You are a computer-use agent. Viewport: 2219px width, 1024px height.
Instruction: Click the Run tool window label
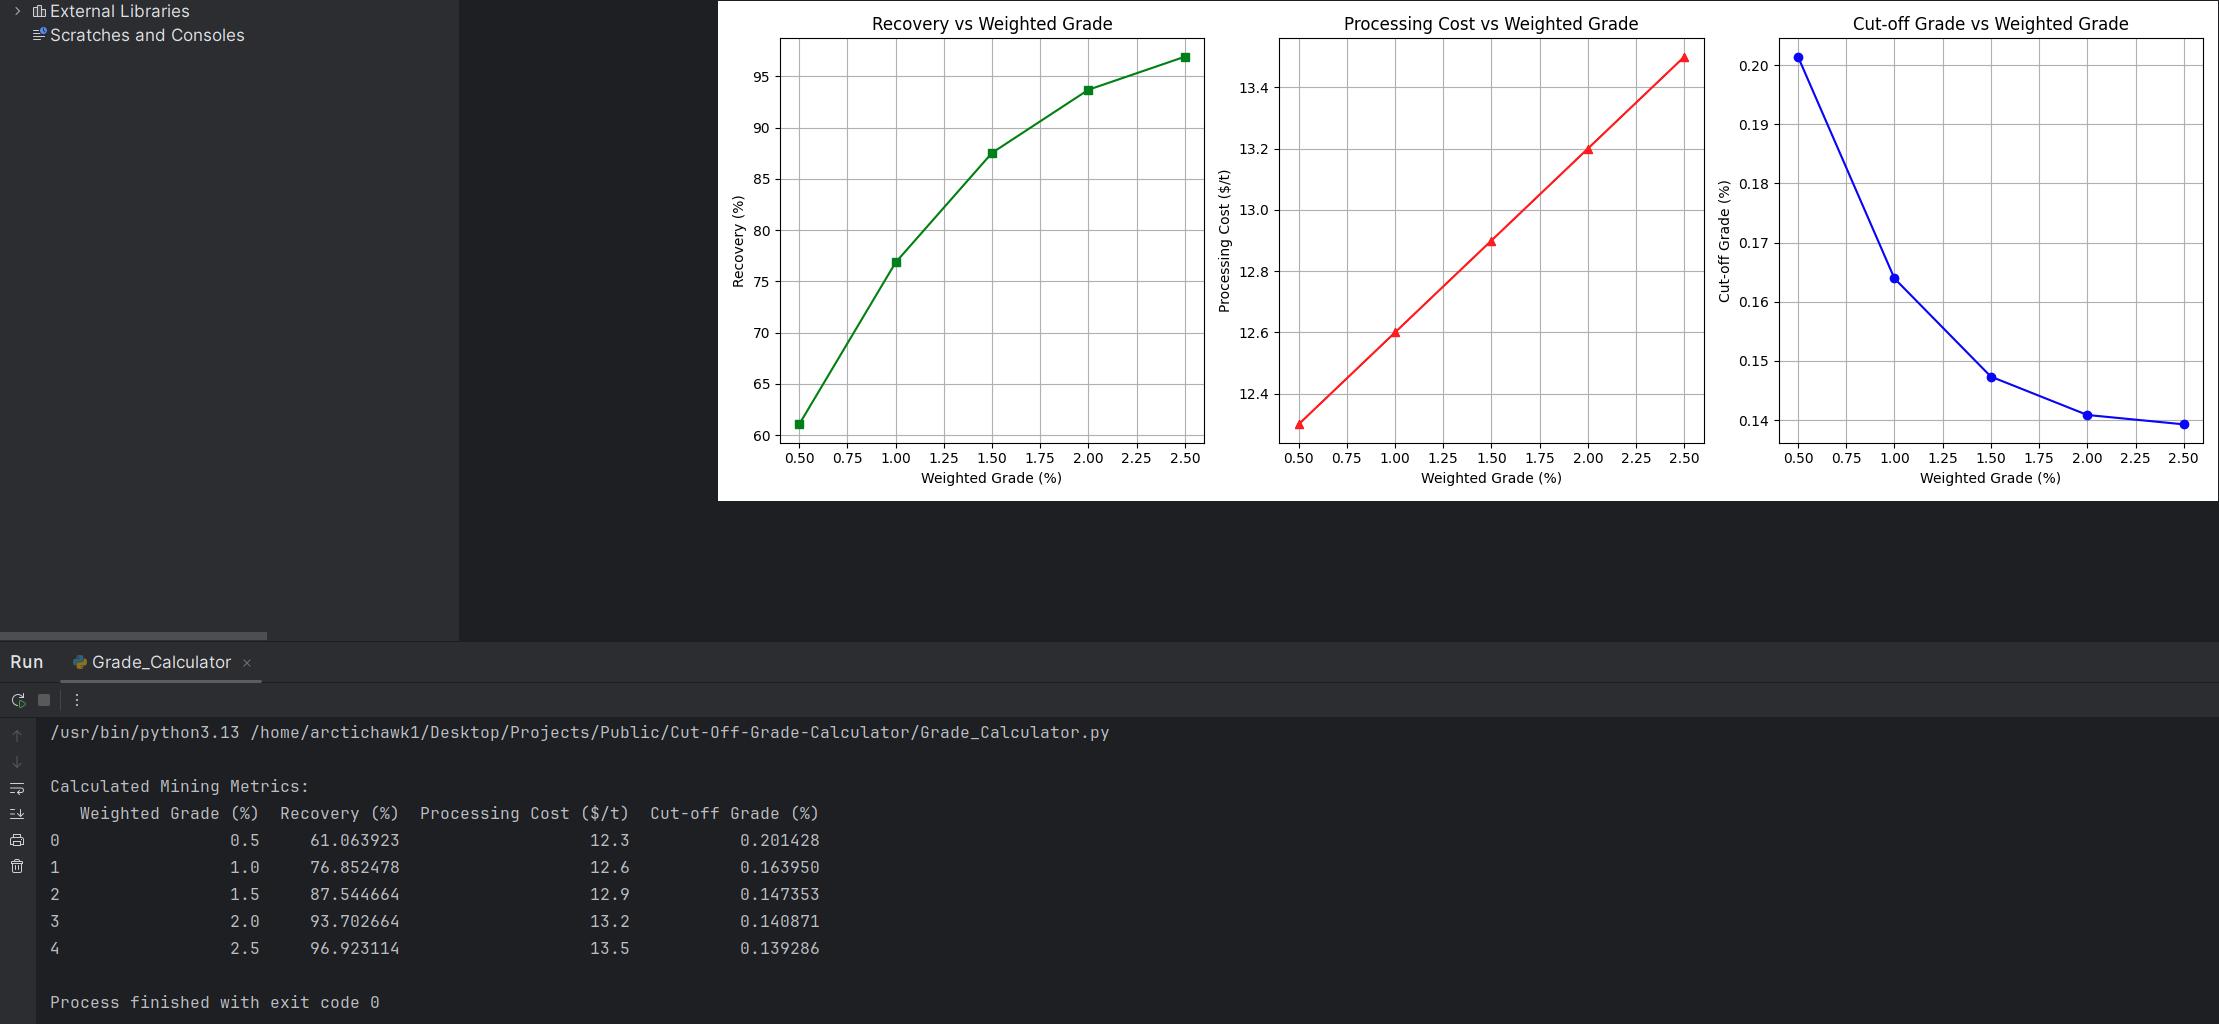27,662
